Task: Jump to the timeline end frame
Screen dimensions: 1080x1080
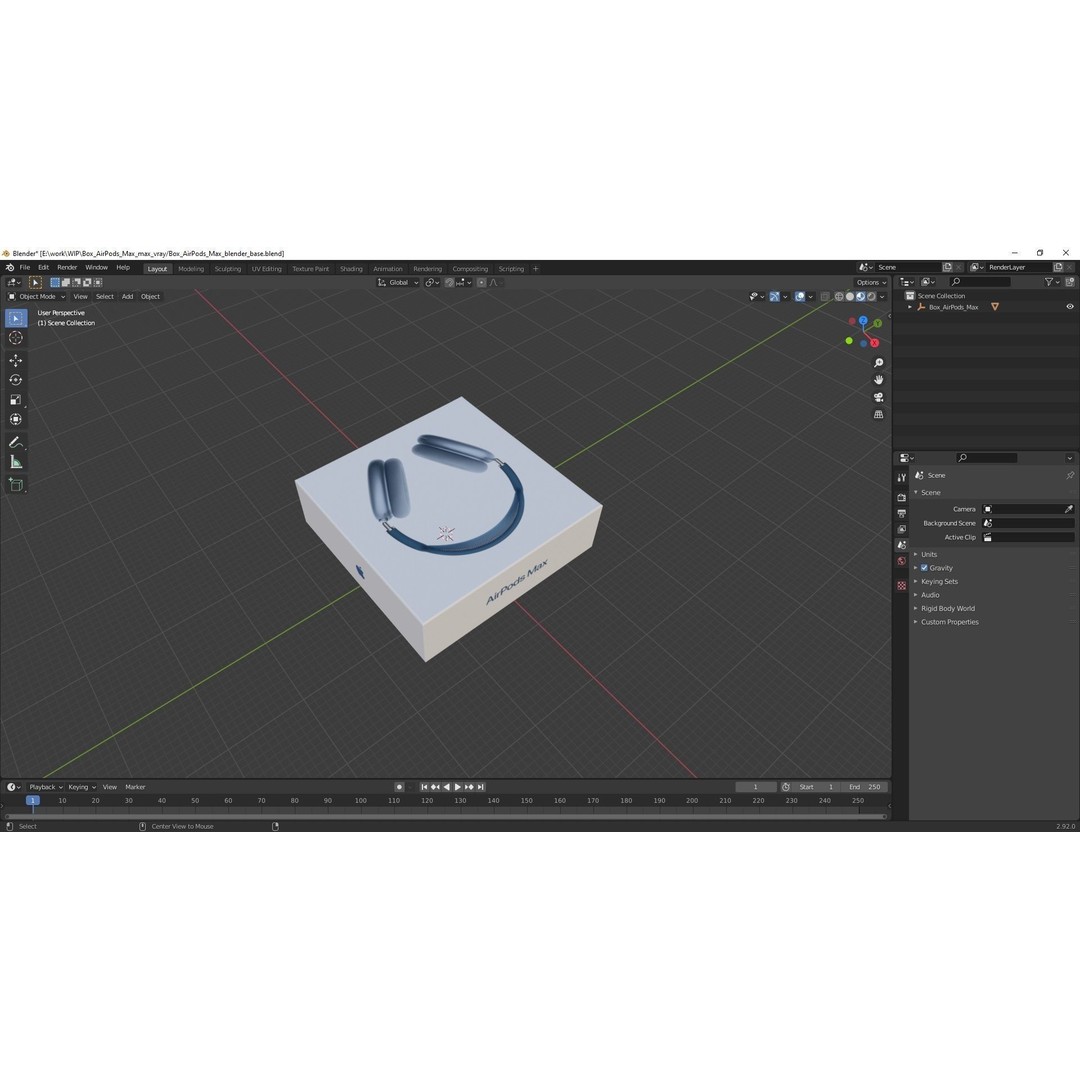Action: point(481,787)
